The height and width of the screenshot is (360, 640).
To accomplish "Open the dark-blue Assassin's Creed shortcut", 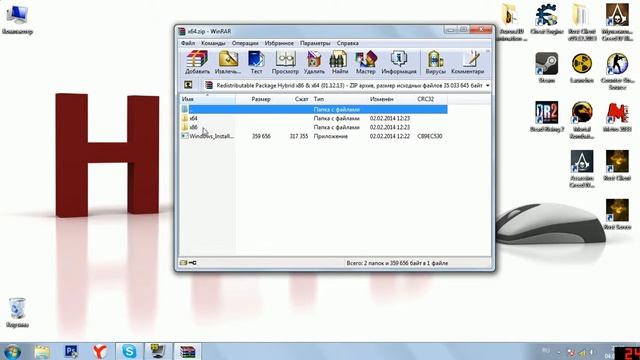I will pyautogui.click(x=582, y=169).
